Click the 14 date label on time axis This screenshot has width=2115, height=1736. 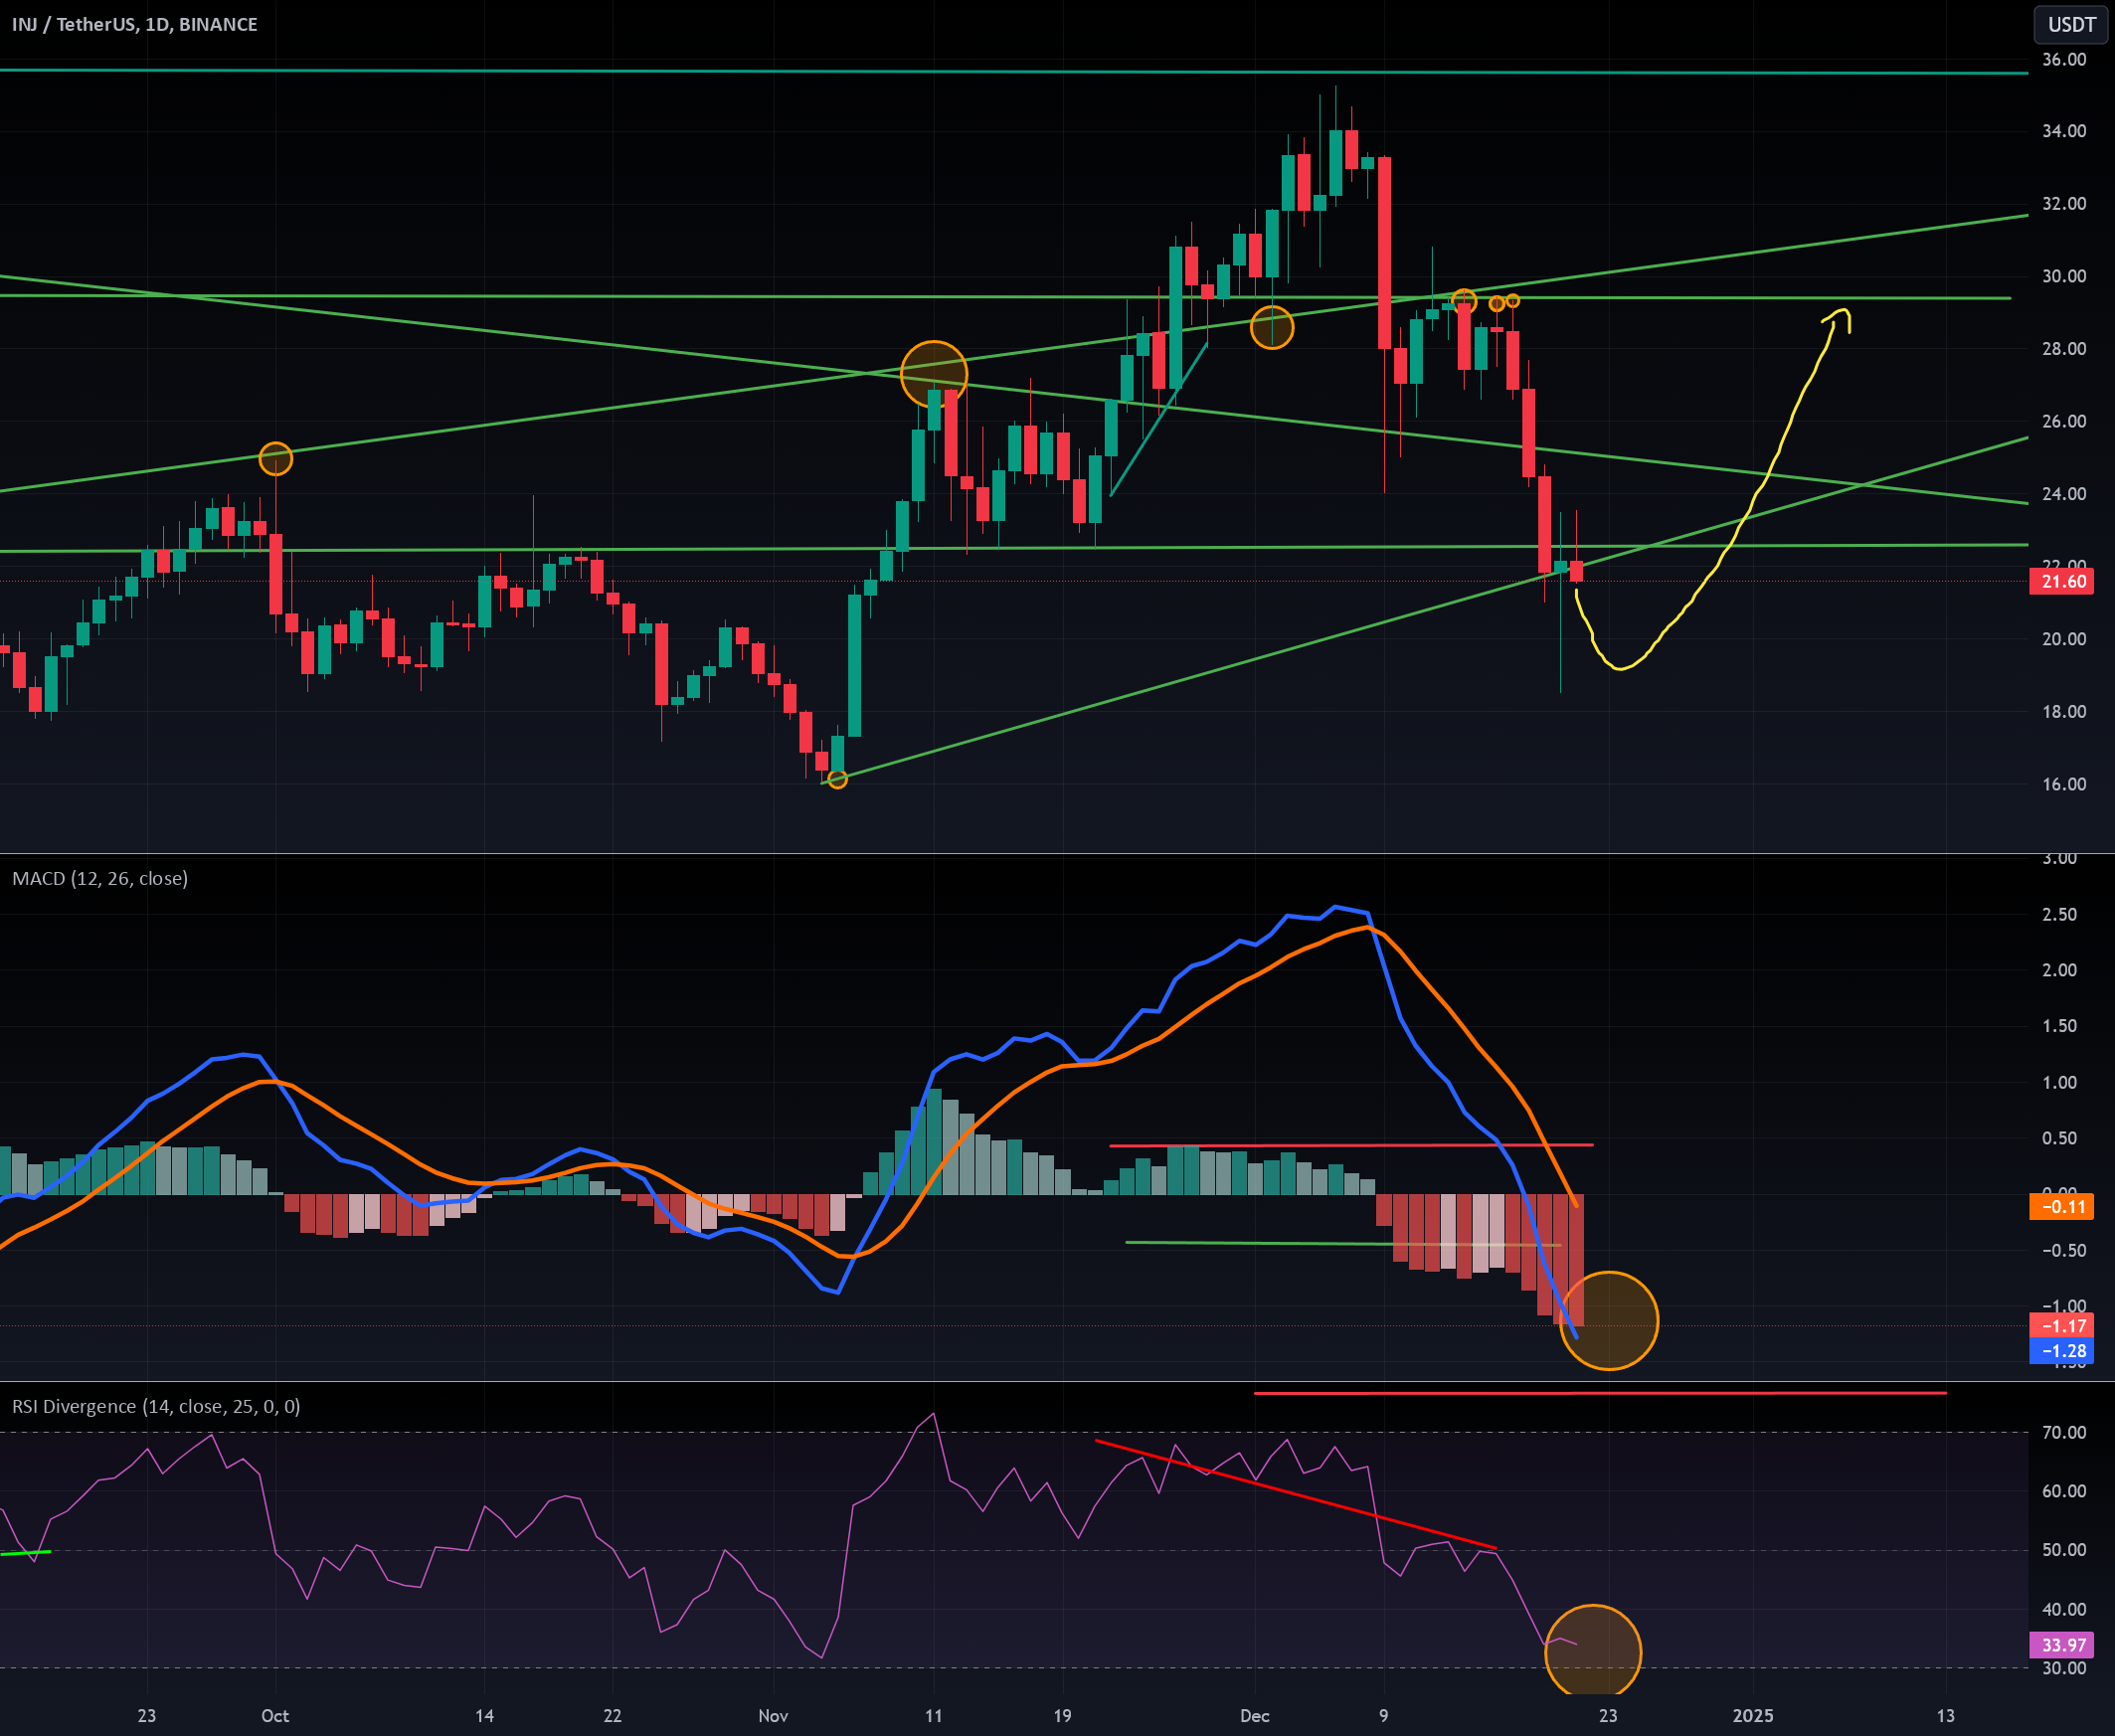point(484,1716)
